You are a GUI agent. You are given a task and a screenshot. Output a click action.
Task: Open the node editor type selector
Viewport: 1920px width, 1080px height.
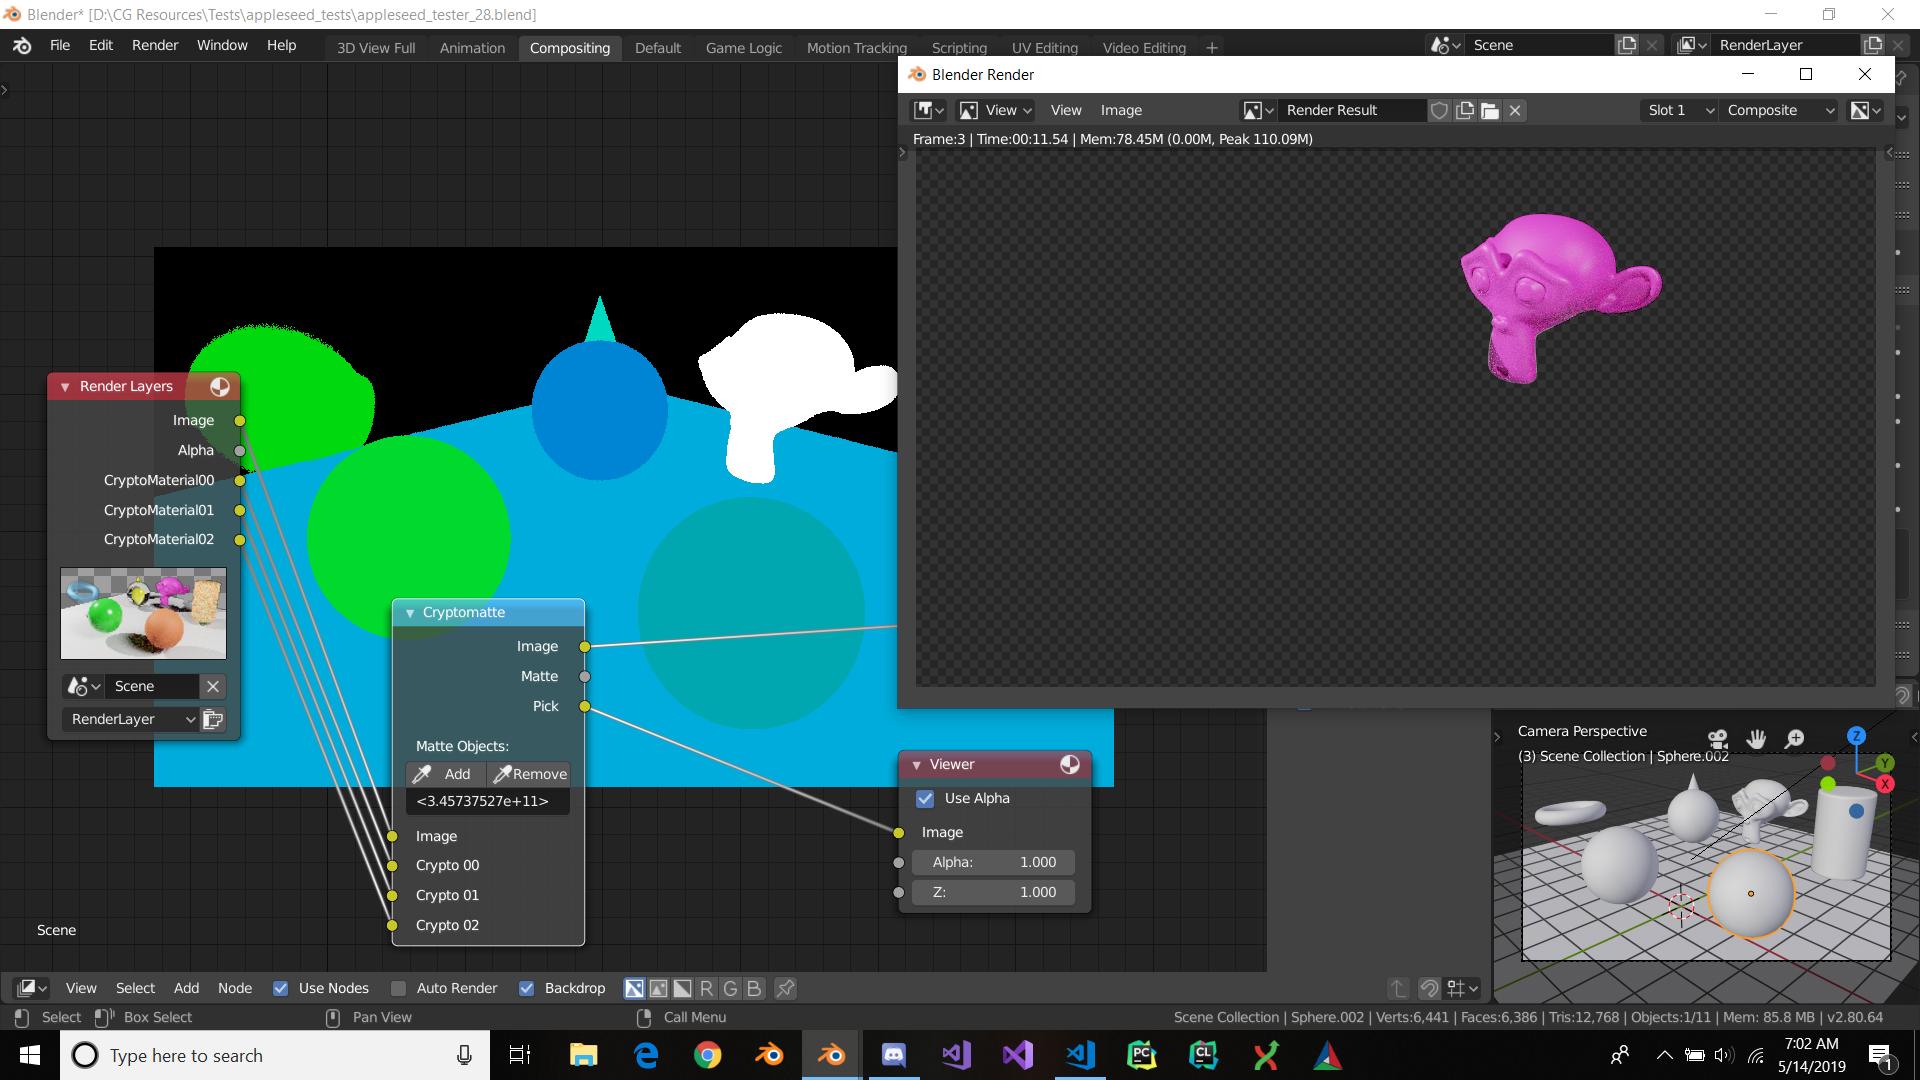point(32,988)
